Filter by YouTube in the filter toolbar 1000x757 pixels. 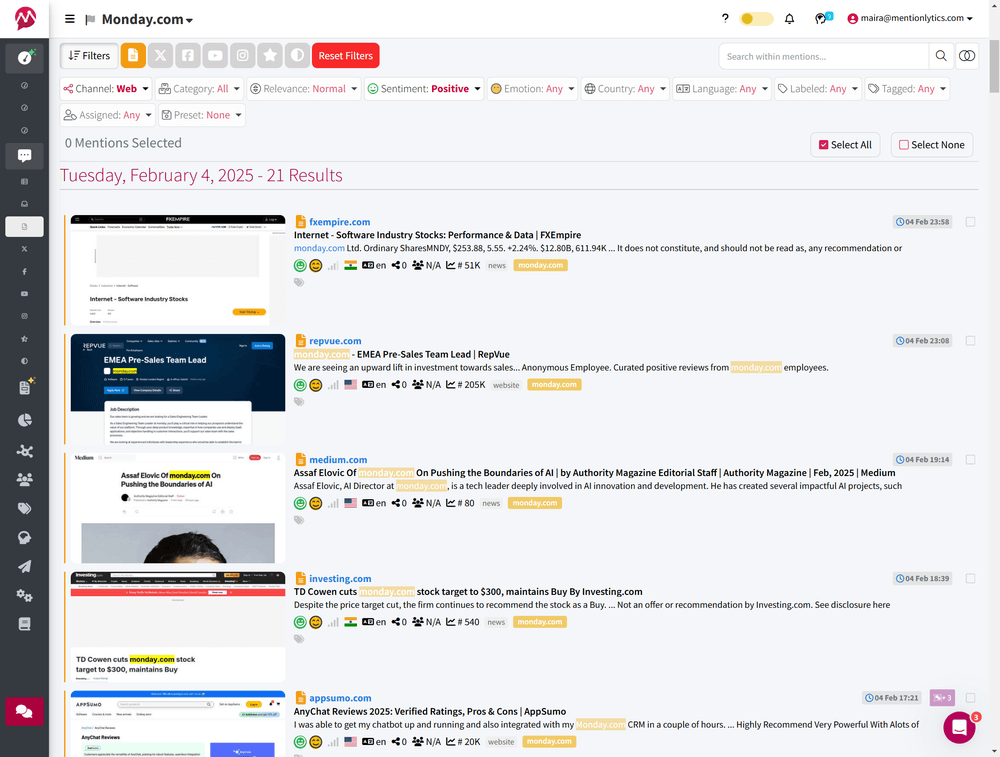point(216,55)
